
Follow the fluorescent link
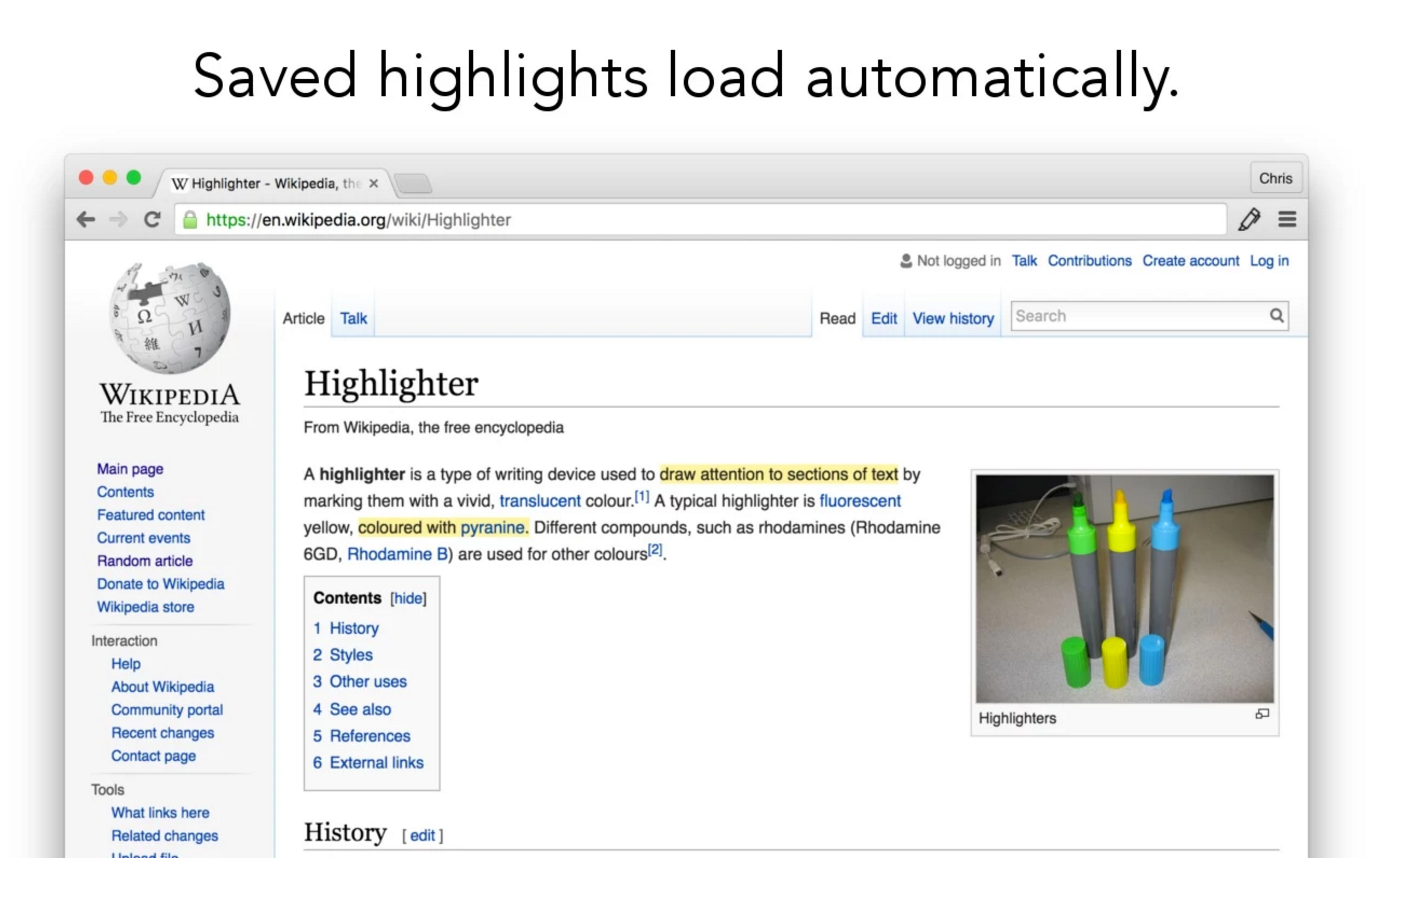pyautogui.click(x=860, y=501)
